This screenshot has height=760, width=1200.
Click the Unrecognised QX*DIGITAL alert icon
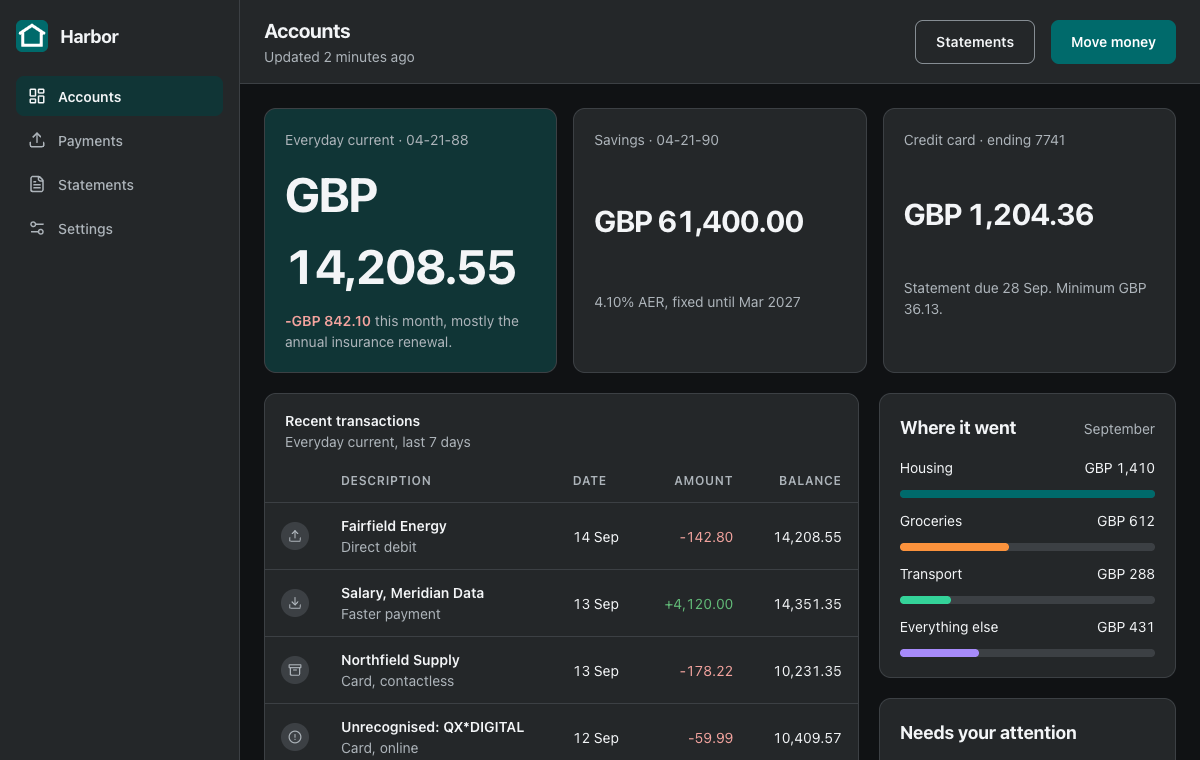[295, 737]
